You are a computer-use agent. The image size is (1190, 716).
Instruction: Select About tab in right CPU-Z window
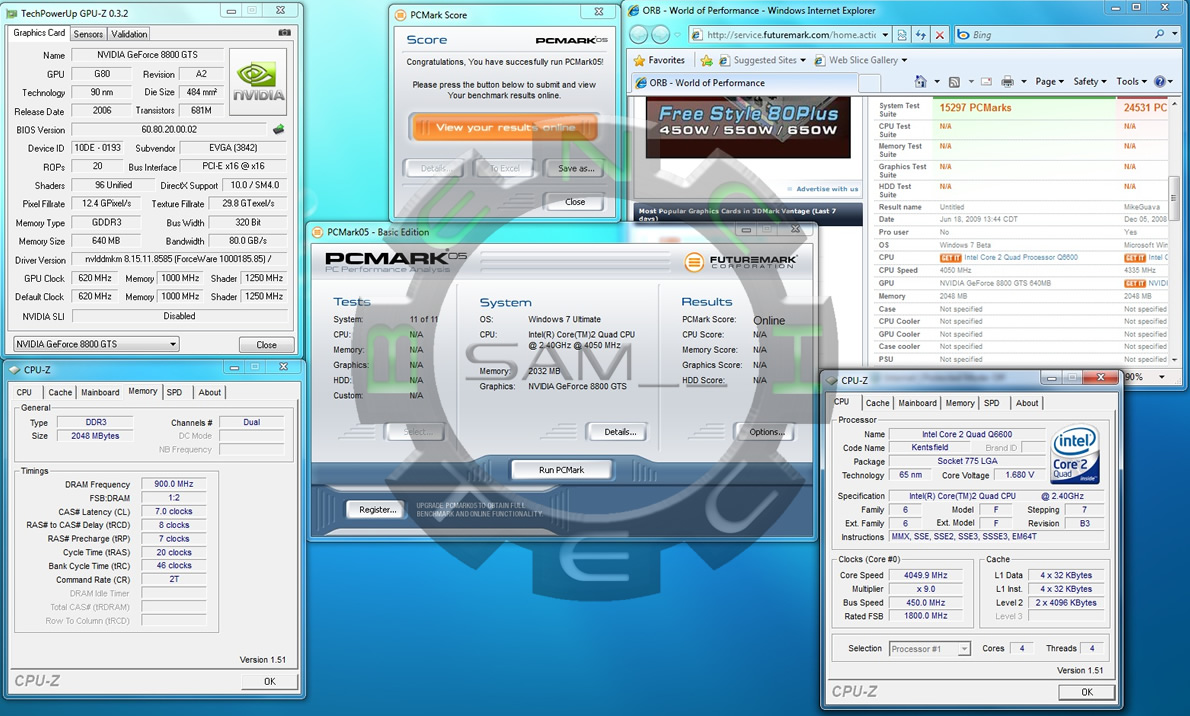[1027, 403]
